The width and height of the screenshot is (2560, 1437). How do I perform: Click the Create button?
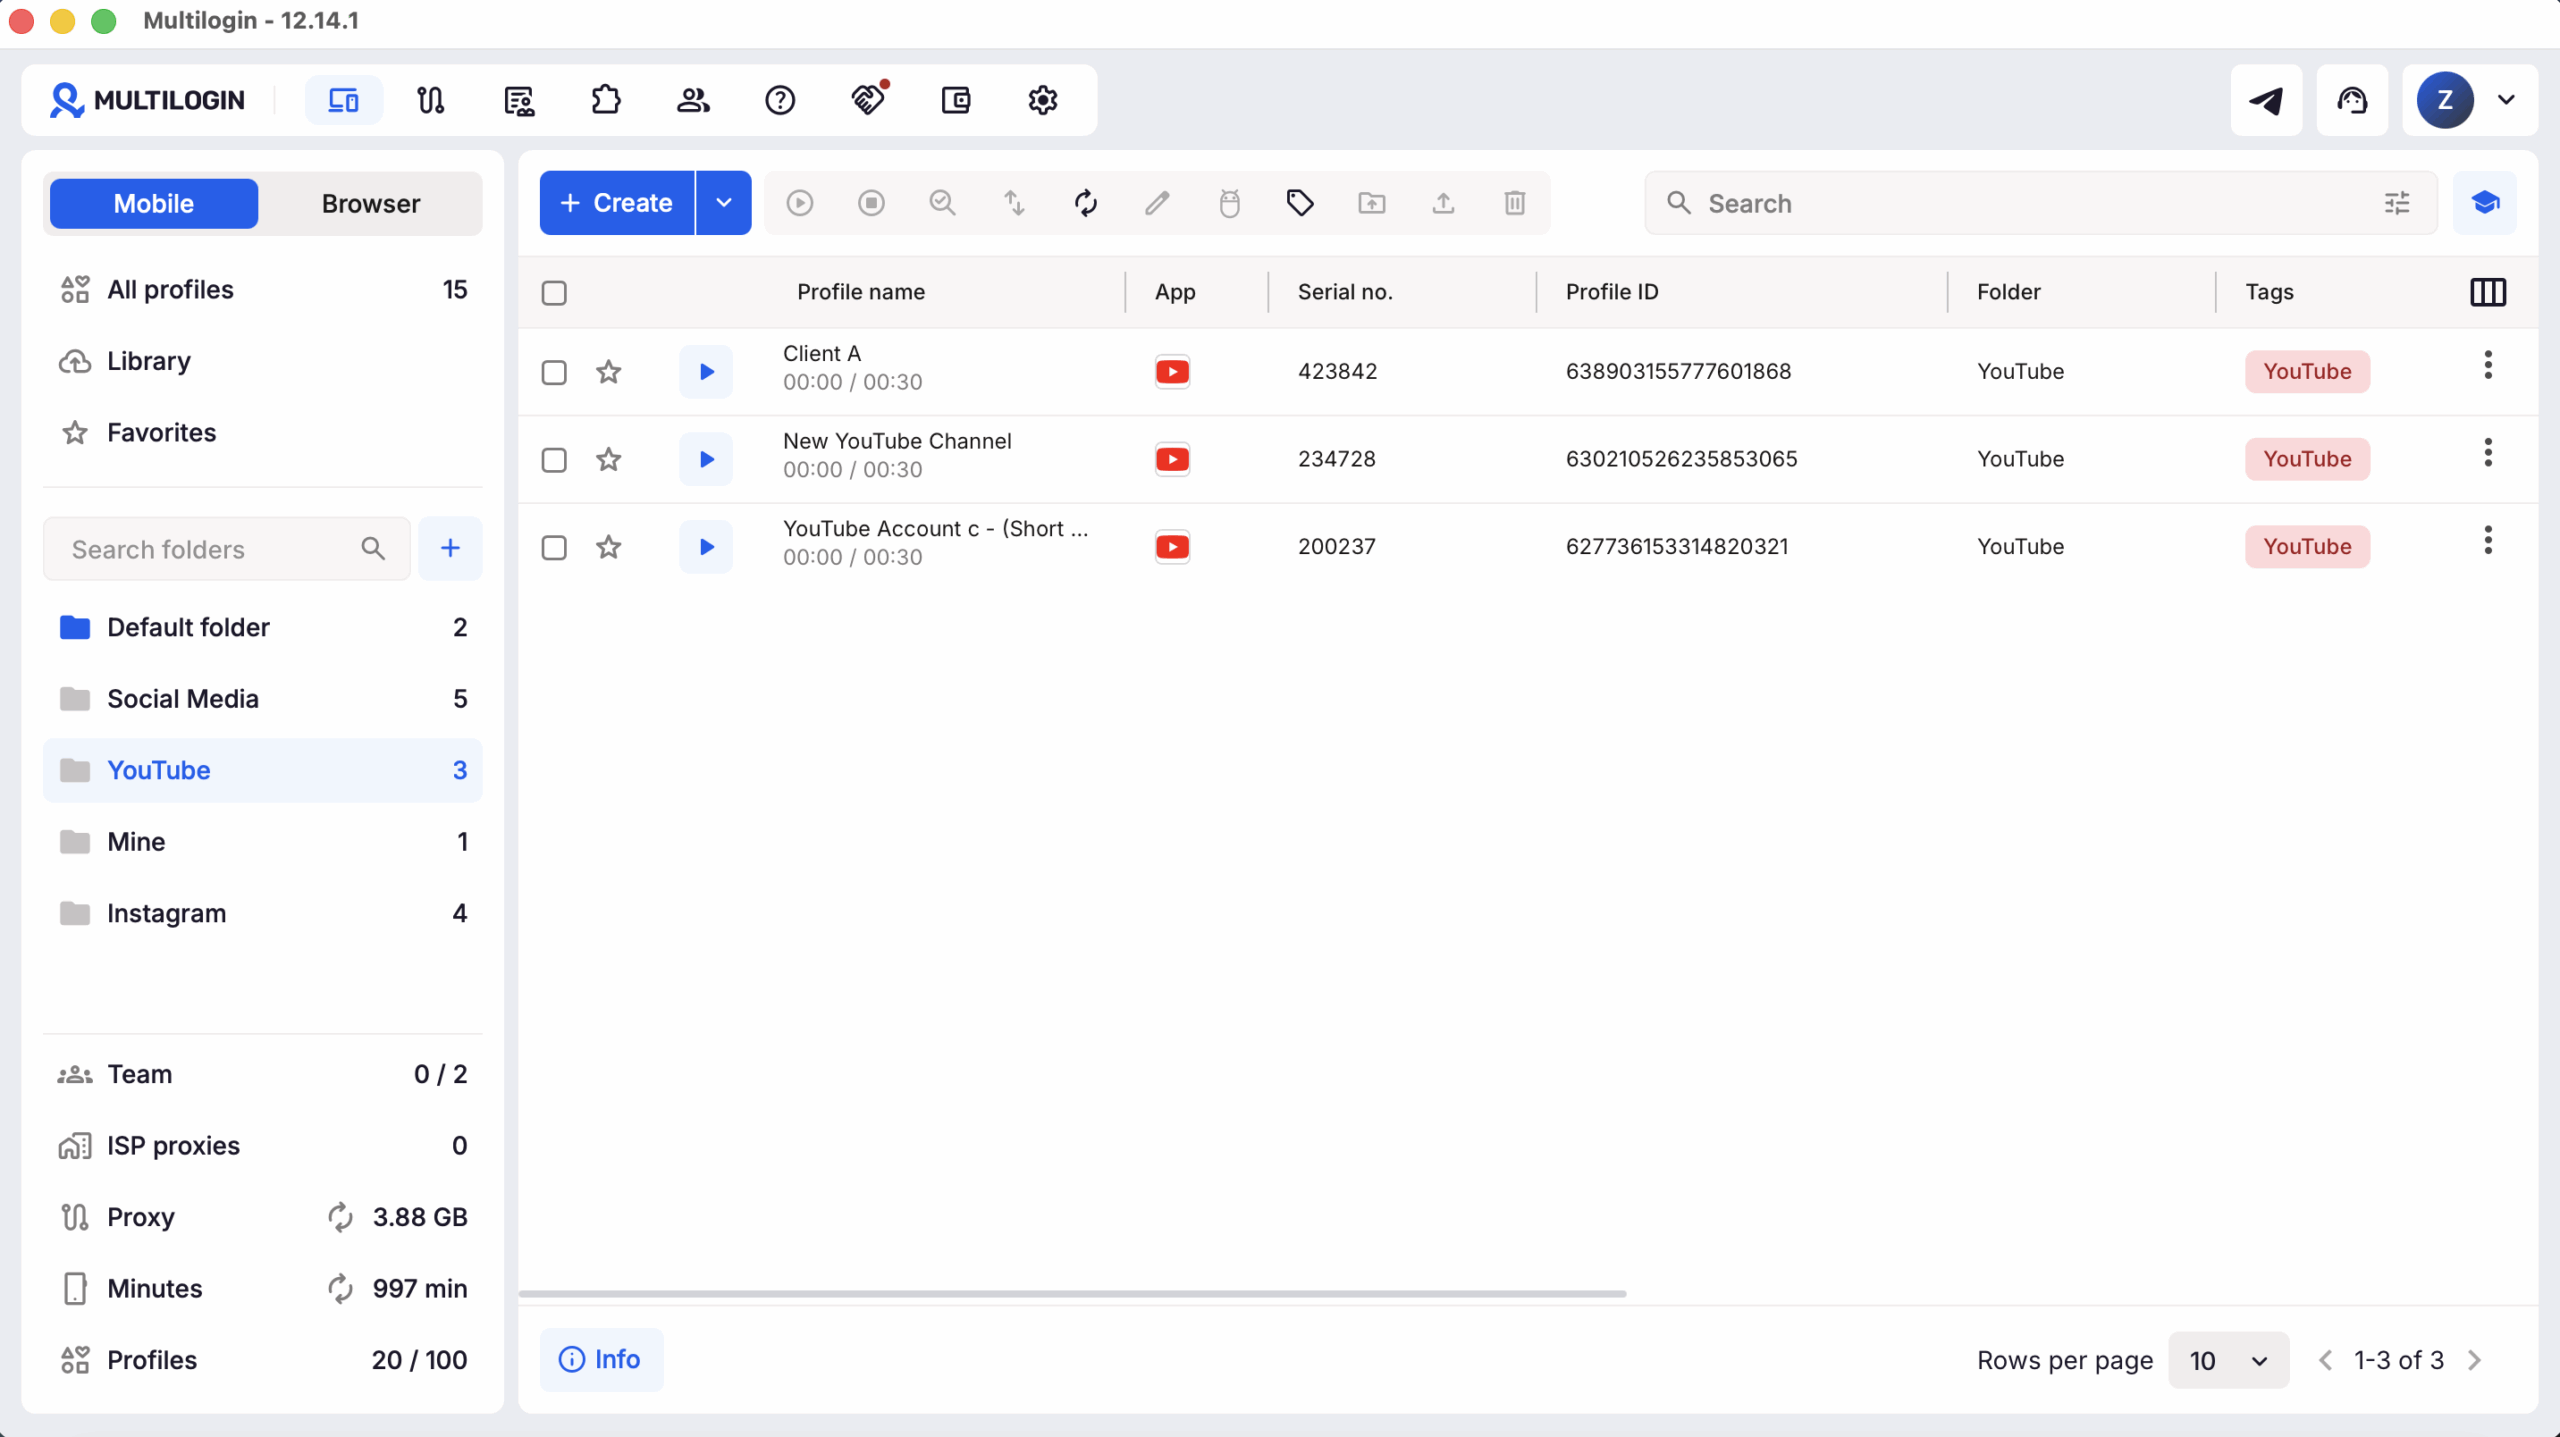point(617,203)
